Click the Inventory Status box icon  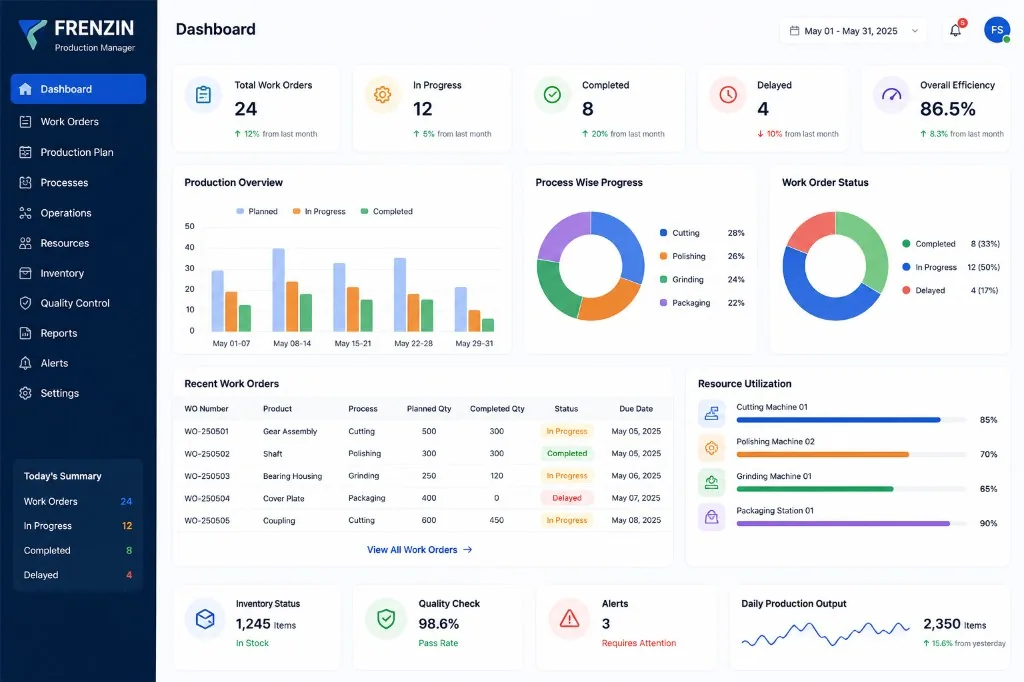tap(204, 619)
